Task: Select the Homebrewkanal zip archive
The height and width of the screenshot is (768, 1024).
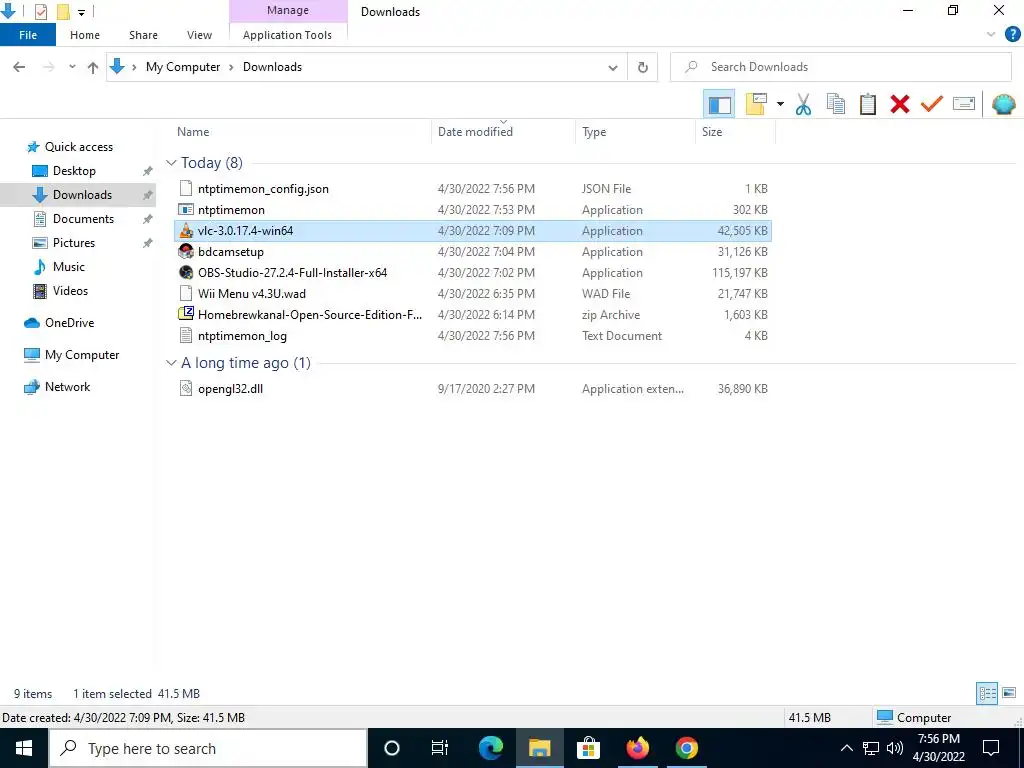Action: (473, 315)
